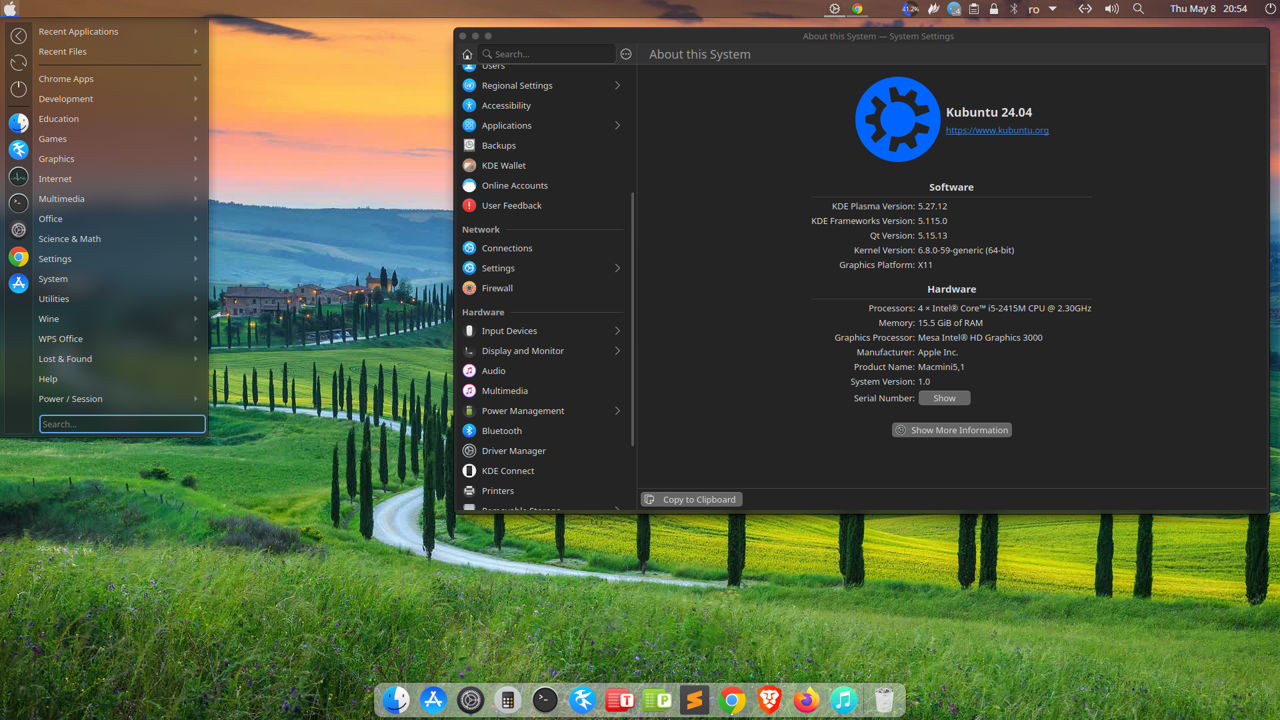Open the options menu icon beside the settings search
Screen dimensions: 1280x720
(x=626, y=54)
